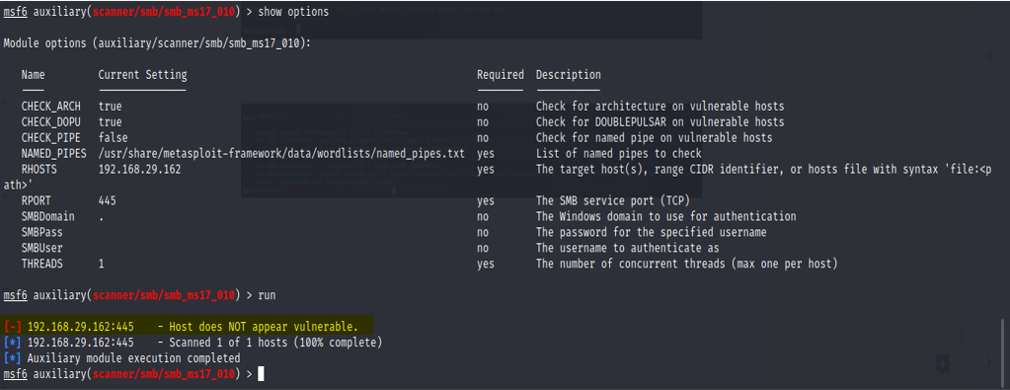Click the SMBDomain option name
Screen dimensions: 1010x390
[48, 217]
